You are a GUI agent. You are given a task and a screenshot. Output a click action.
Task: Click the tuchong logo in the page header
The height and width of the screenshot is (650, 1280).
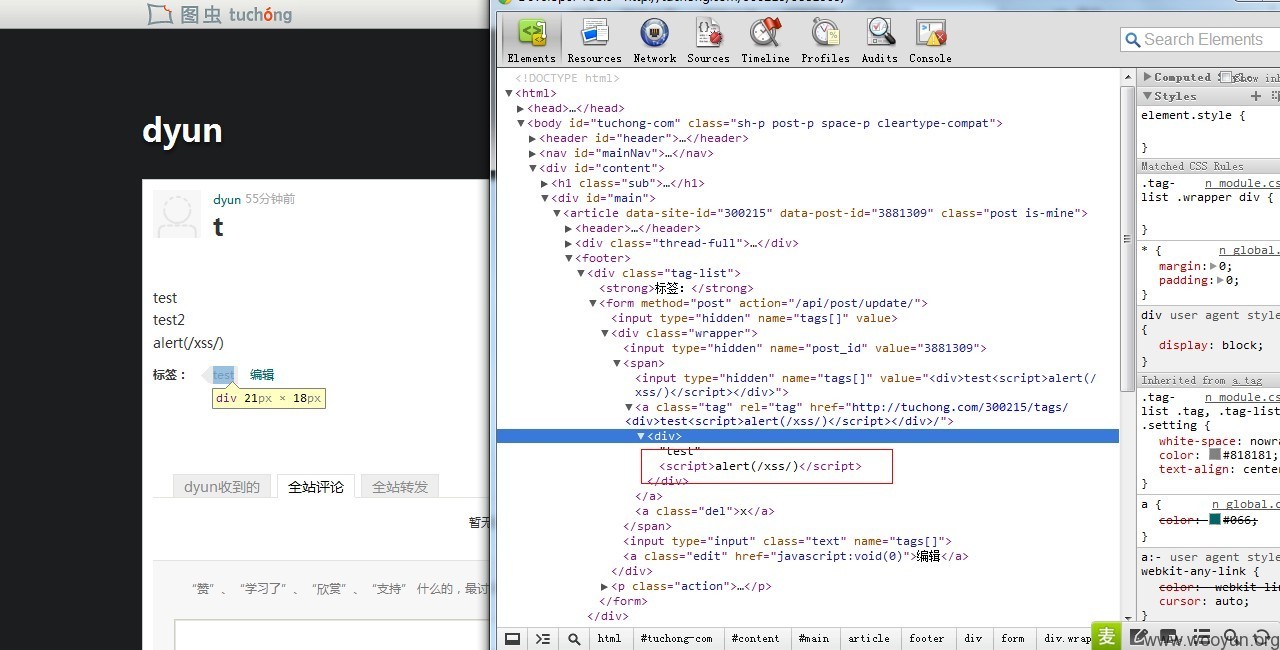[220, 14]
